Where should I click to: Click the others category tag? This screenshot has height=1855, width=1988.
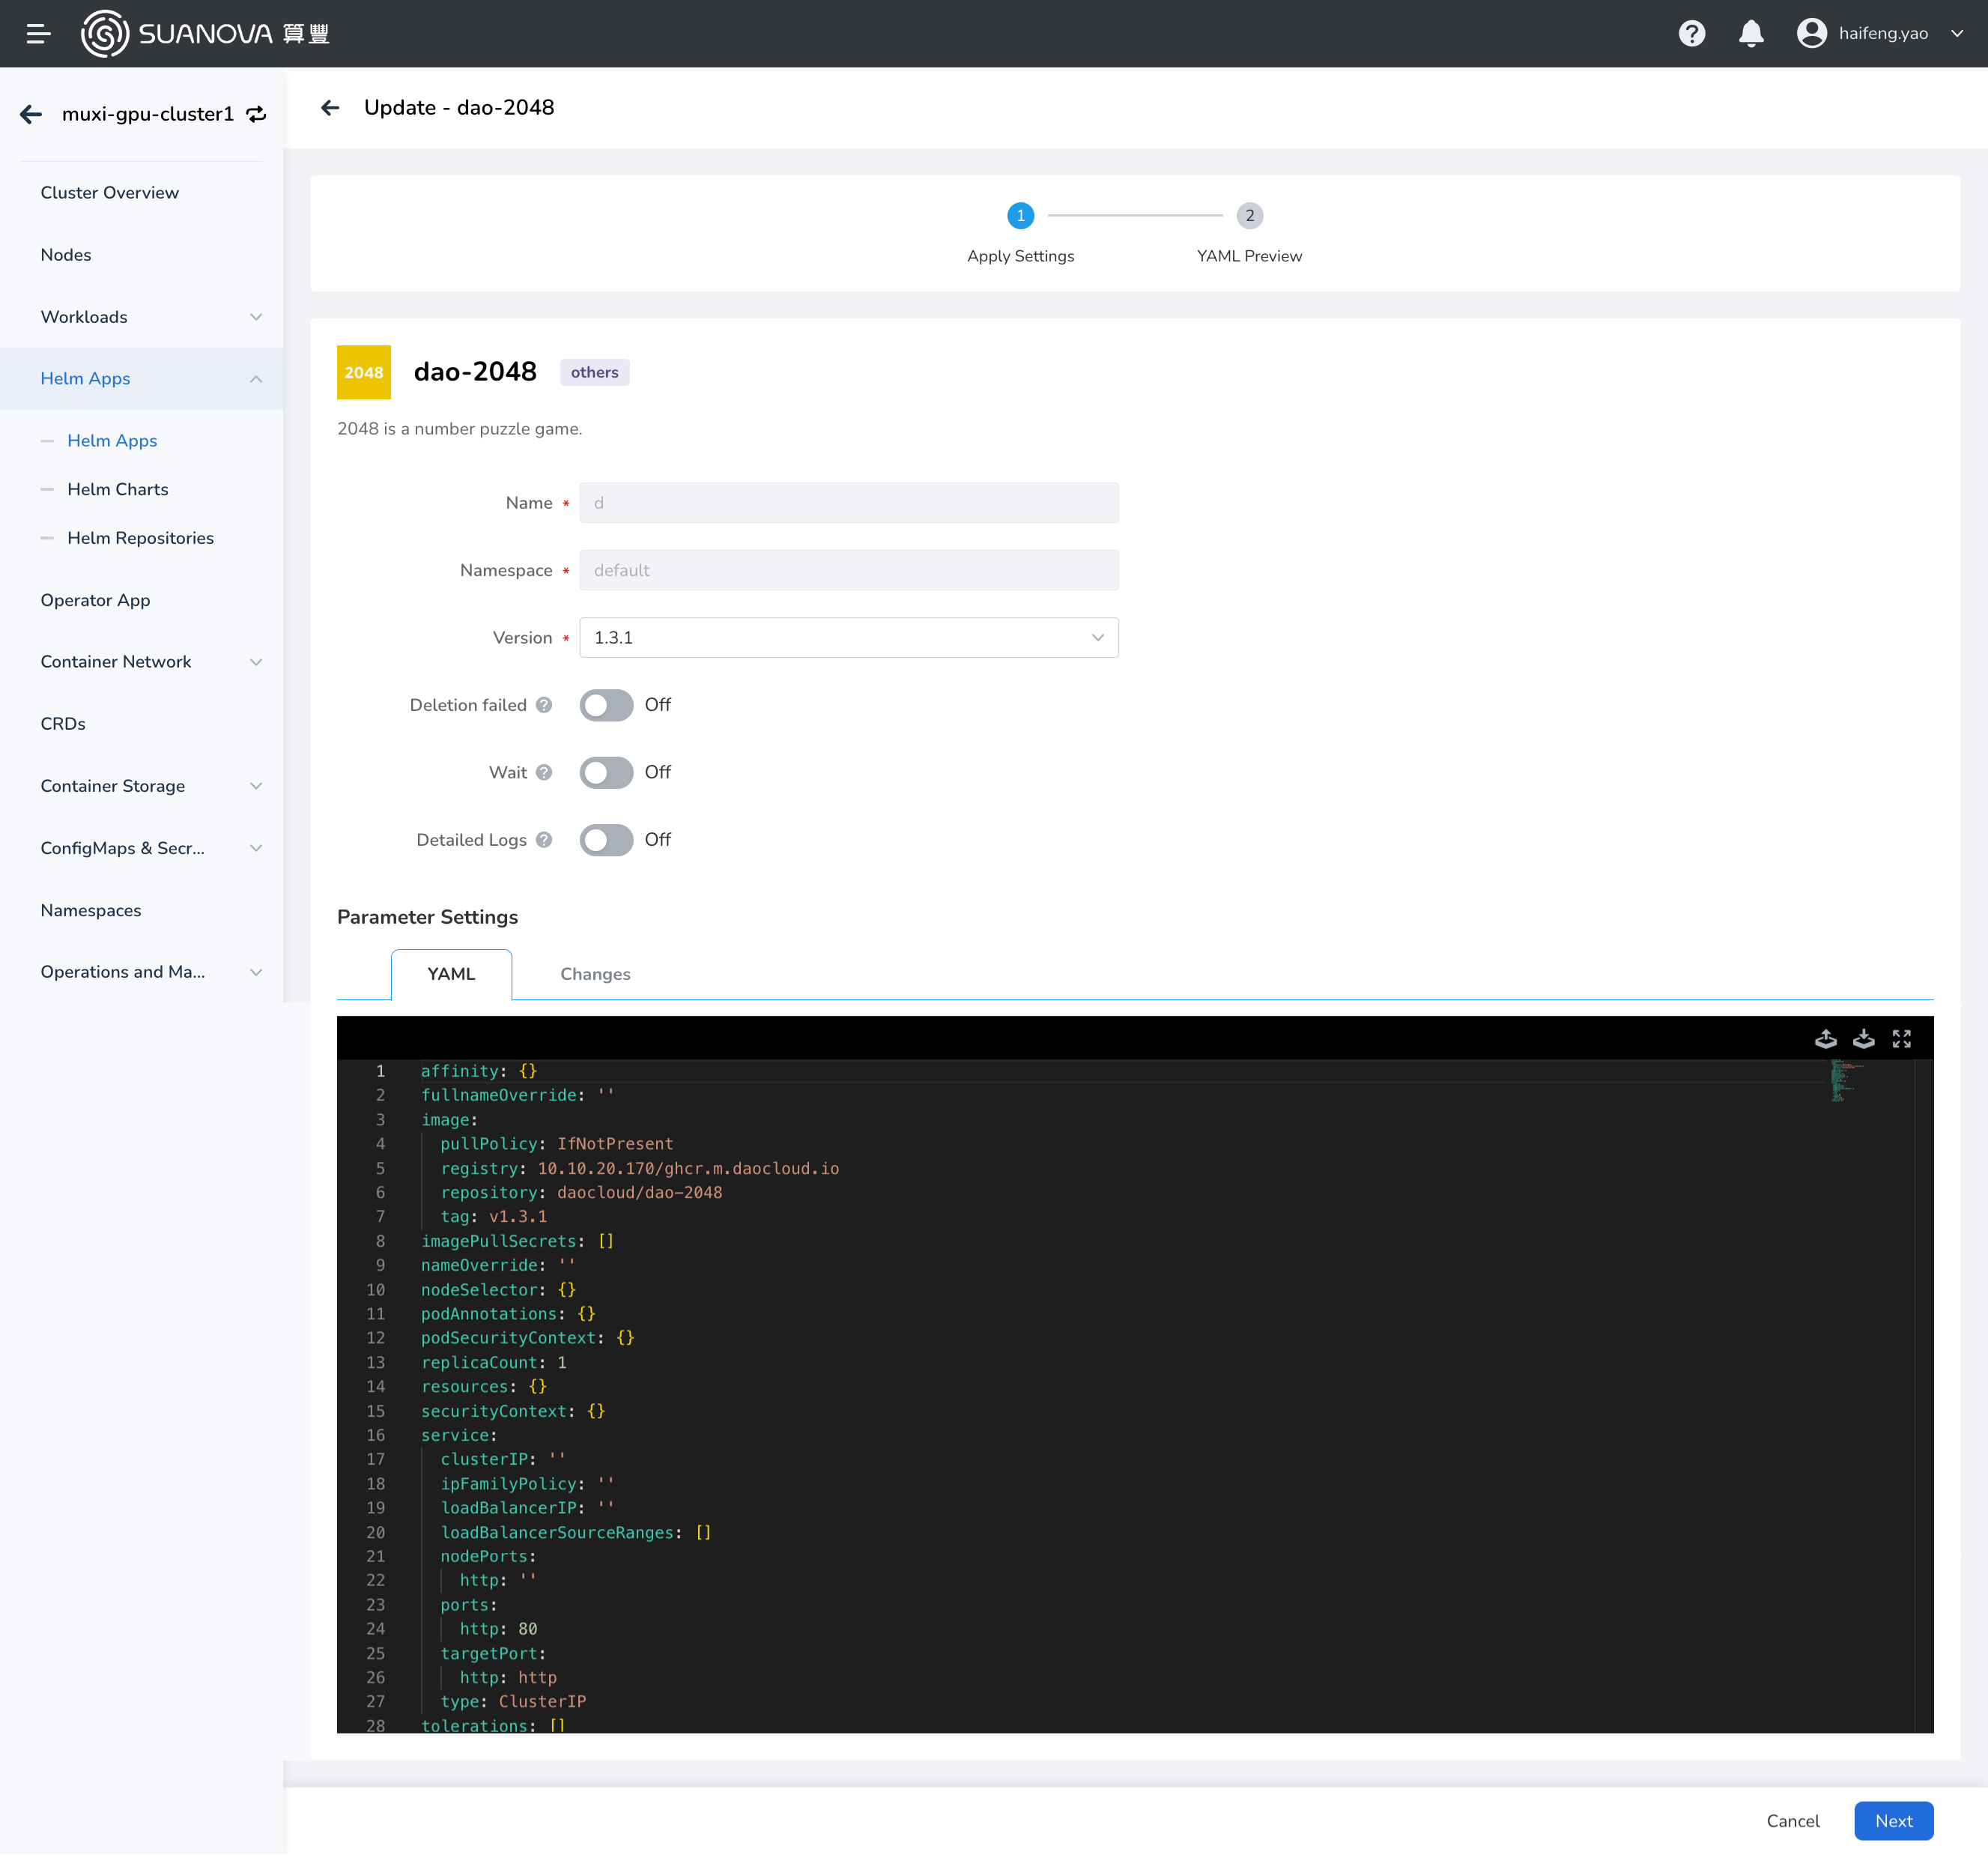pyautogui.click(x=594, y=372)
